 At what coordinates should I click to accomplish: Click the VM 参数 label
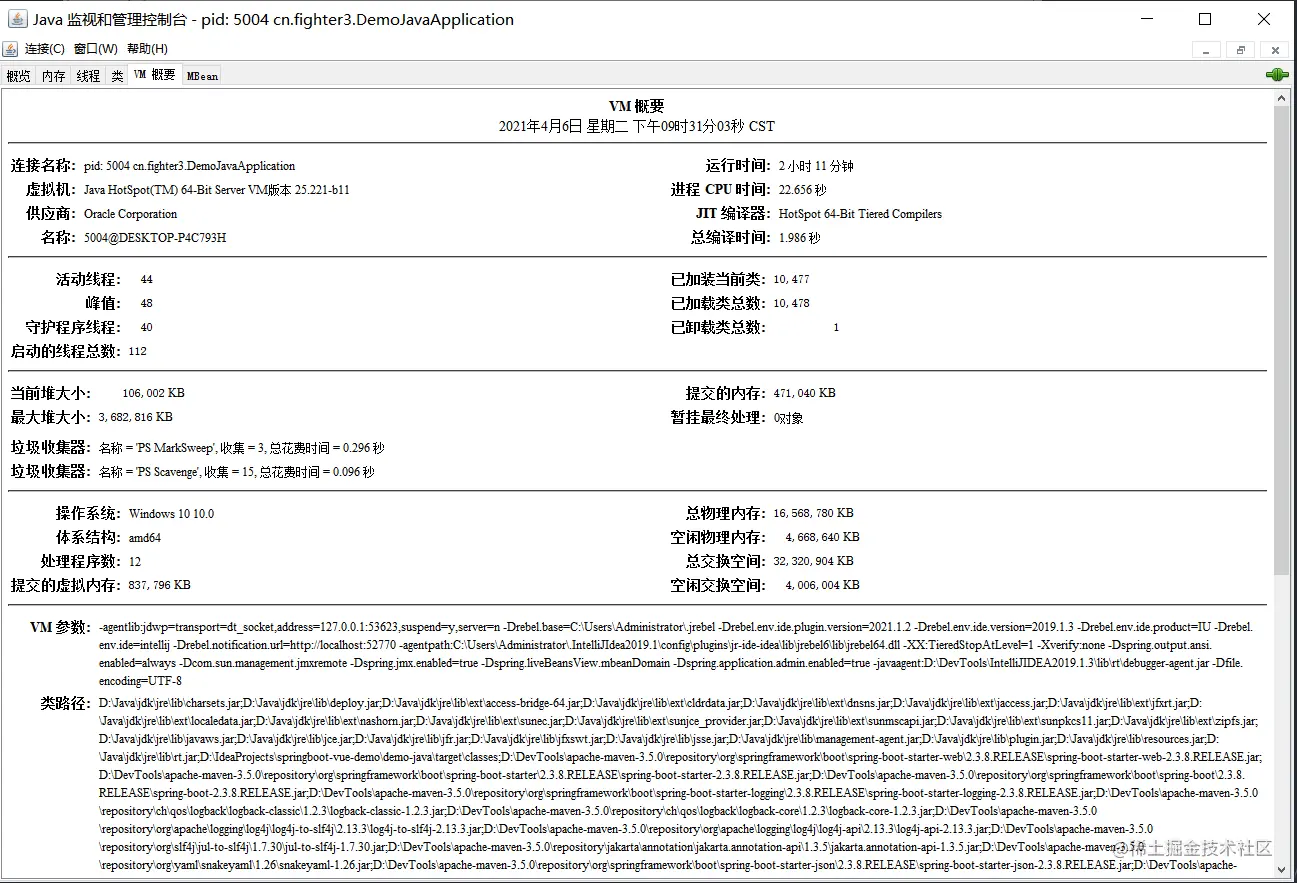(61, 628)
